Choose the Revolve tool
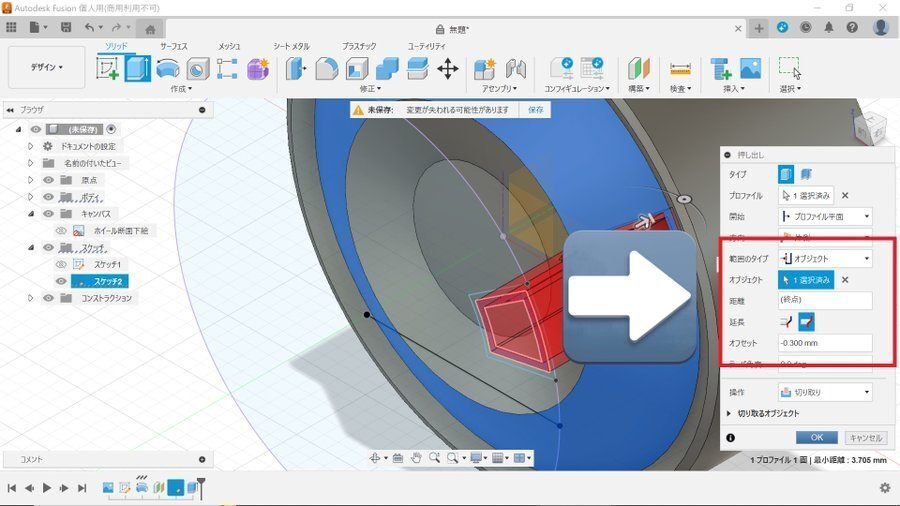The height and width of the screenshot is (506, 900). [168, 69]
